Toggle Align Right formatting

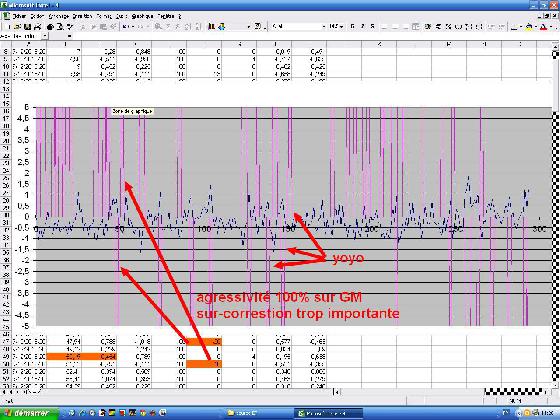click(405, 26)
